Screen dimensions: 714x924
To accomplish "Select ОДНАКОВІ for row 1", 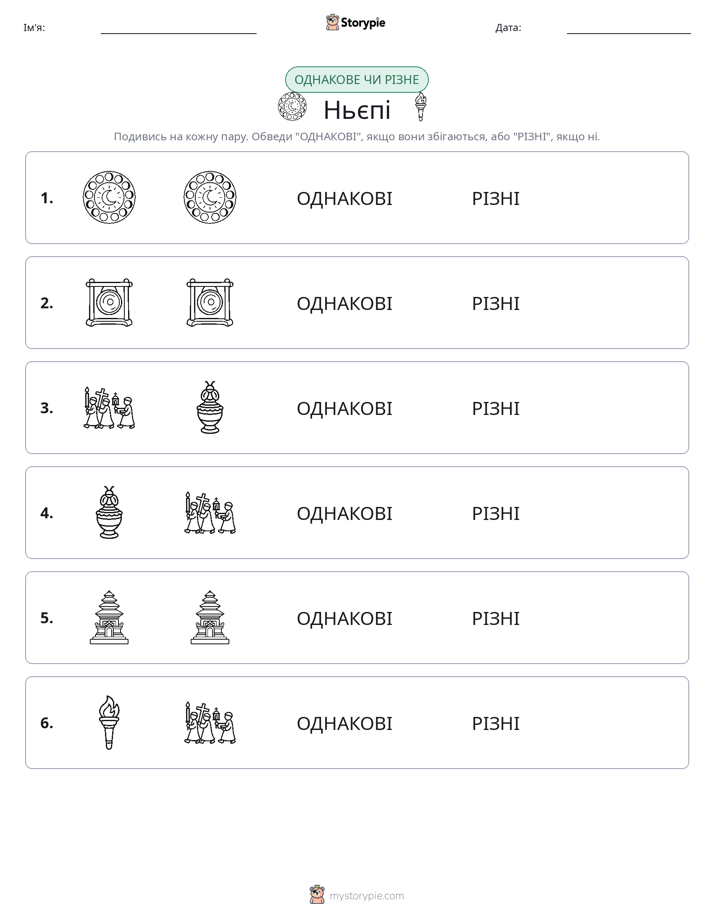I will (x=344, y=199).
